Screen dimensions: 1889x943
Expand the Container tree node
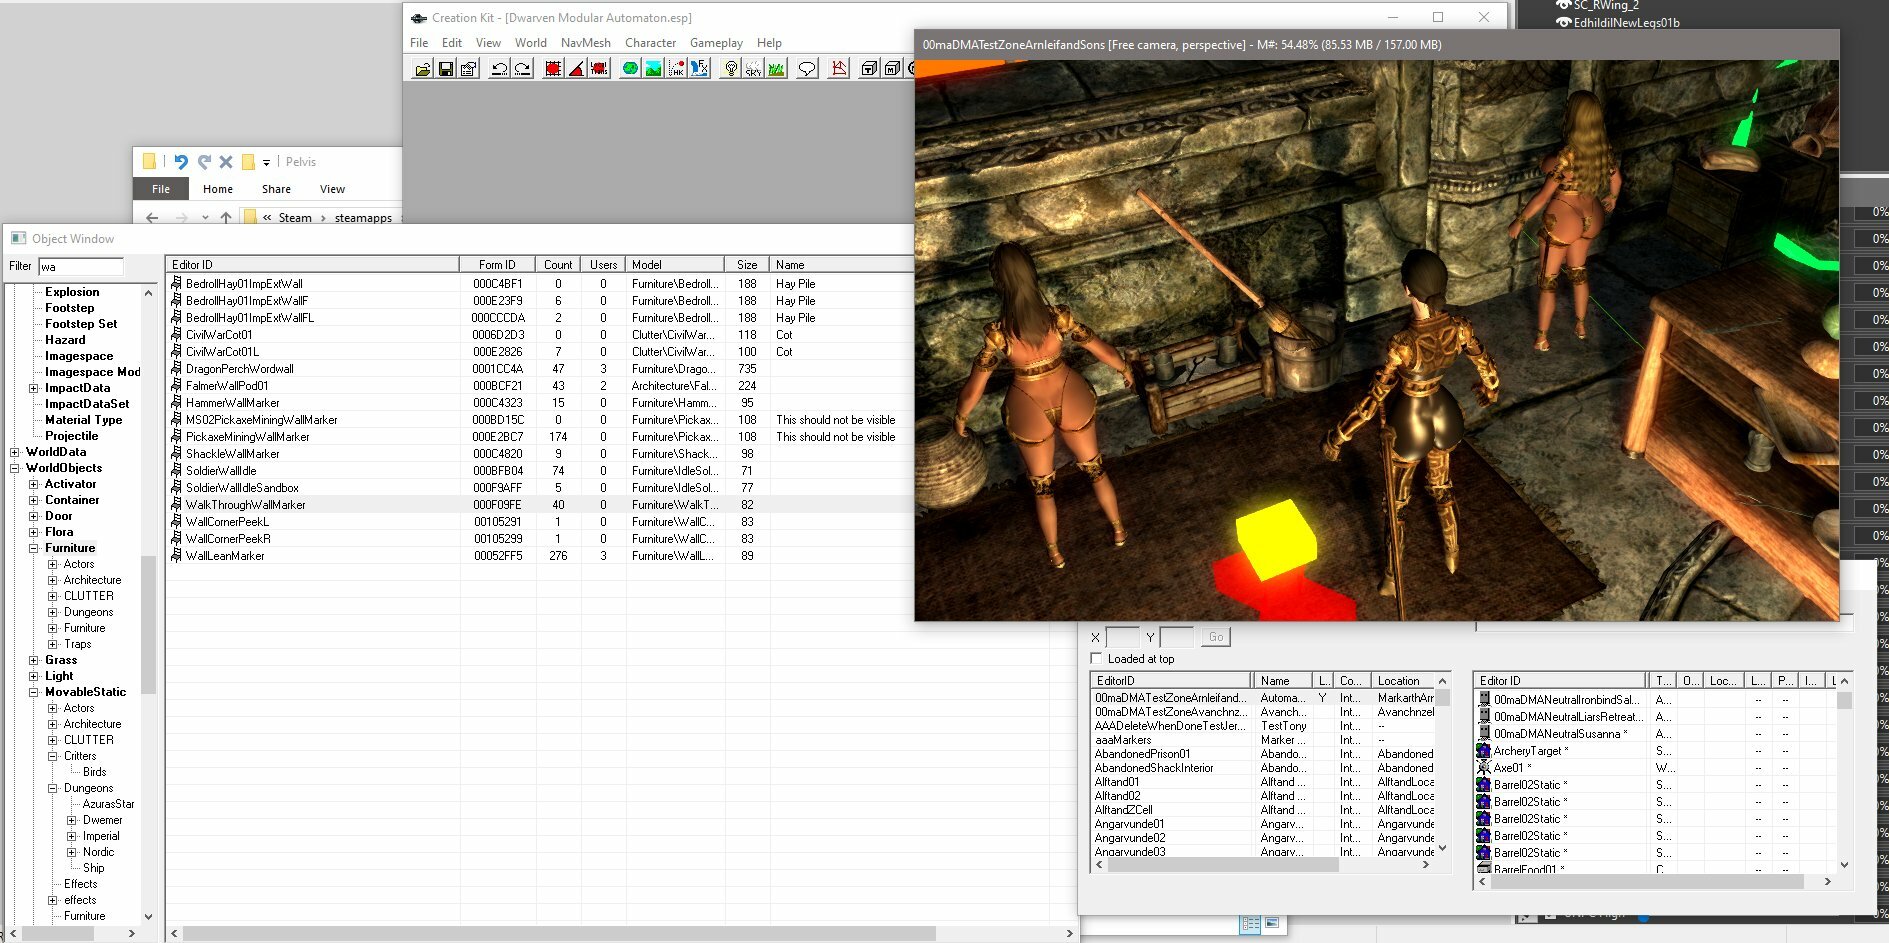[34, 500]
